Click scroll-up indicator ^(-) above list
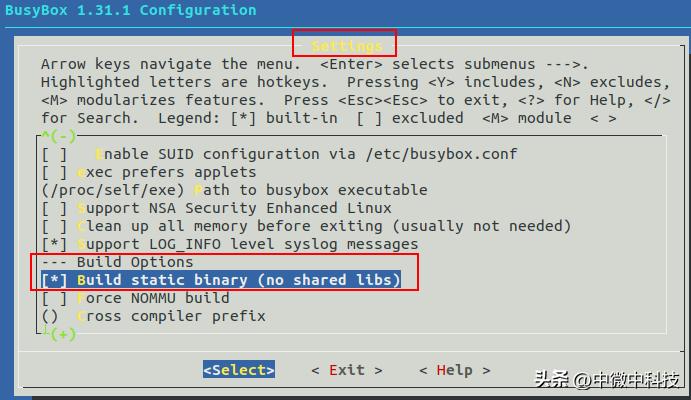Image resolution: width=691 pixels, height=400 pixels. [x=59, y=136]
